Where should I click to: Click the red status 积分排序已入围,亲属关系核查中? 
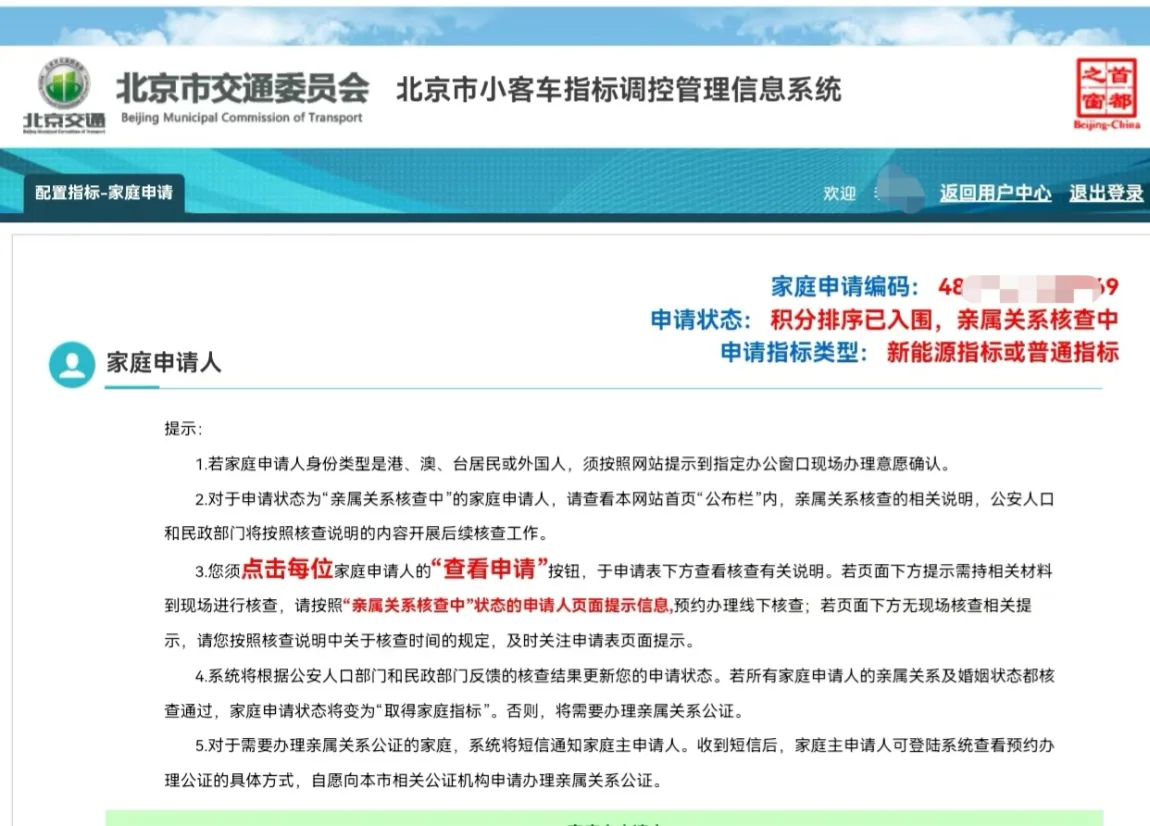(x=943, y=319)
